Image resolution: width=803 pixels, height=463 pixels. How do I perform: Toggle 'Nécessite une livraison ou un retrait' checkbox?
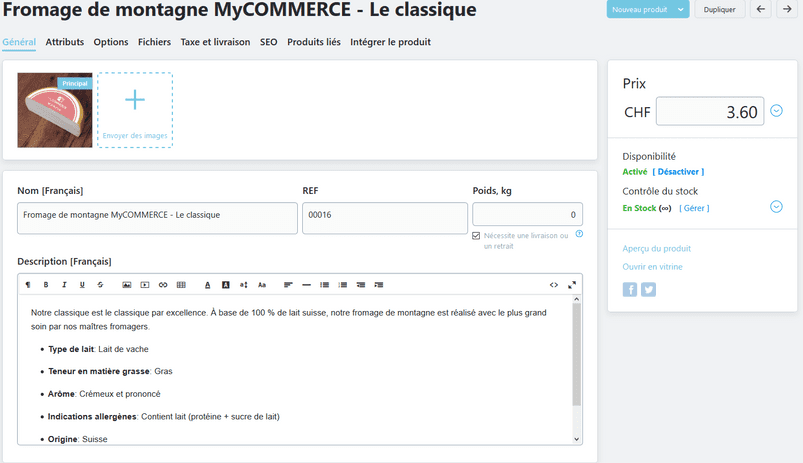click(476, 236)
